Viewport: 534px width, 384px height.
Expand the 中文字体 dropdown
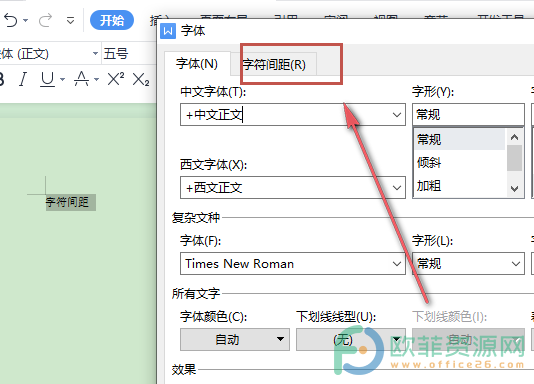coord(397,115)
